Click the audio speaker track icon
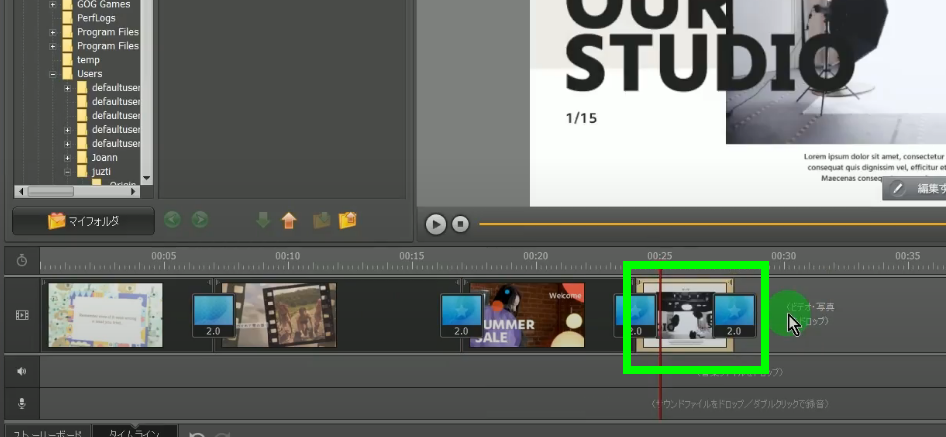 (22, 372)
